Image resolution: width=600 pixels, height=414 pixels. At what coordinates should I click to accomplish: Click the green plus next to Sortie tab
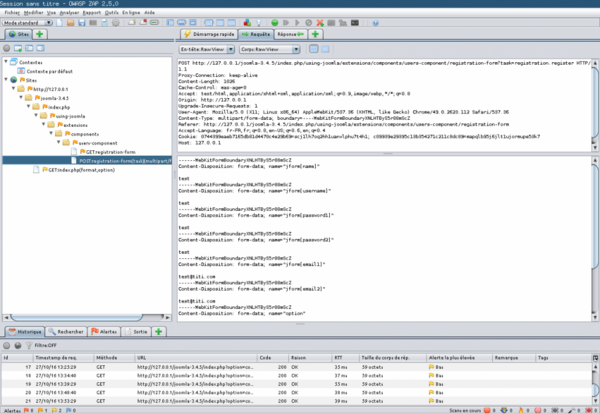coord(158,331)
